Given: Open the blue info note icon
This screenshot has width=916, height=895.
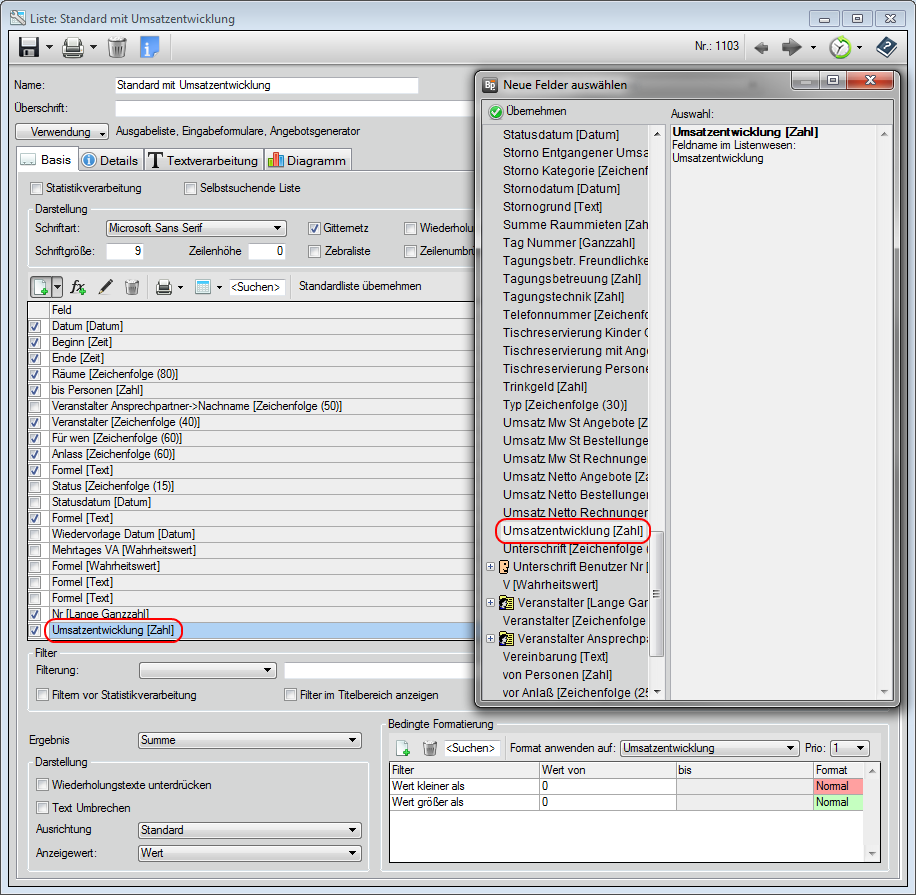Looking at the screenshot, I should tap(150, 47).
